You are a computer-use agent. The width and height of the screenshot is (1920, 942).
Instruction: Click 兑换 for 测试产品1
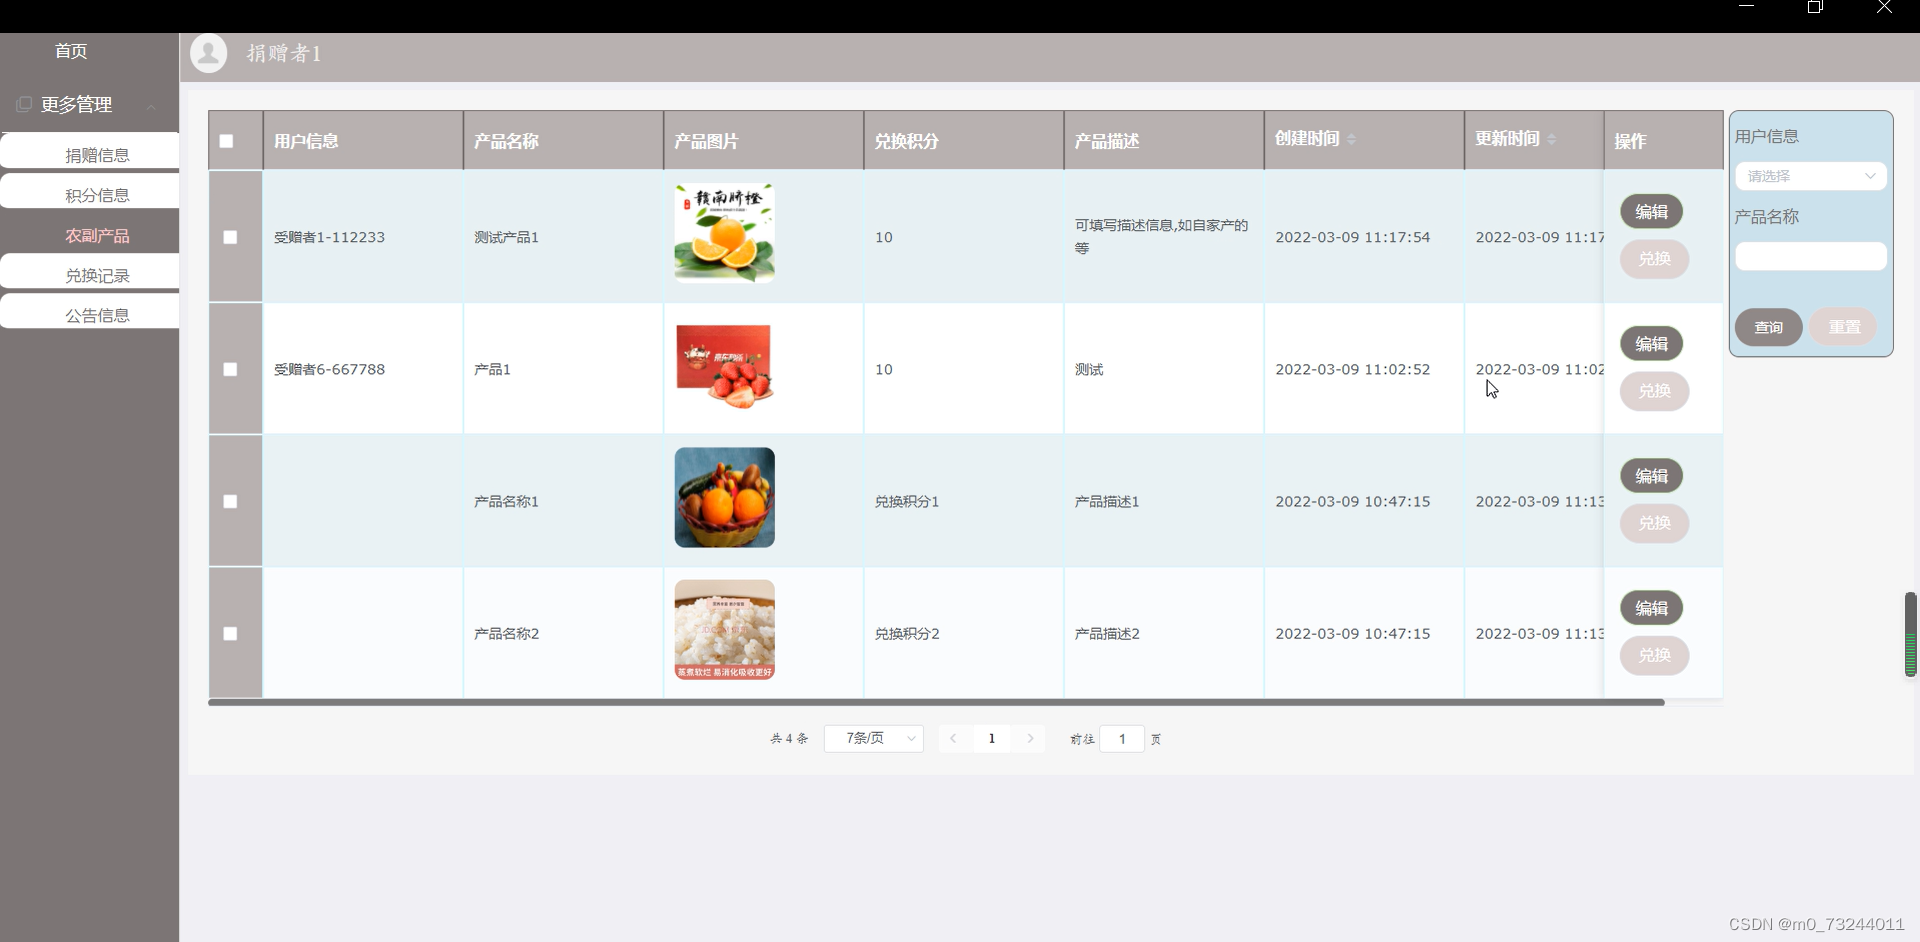click(1654, 259)
